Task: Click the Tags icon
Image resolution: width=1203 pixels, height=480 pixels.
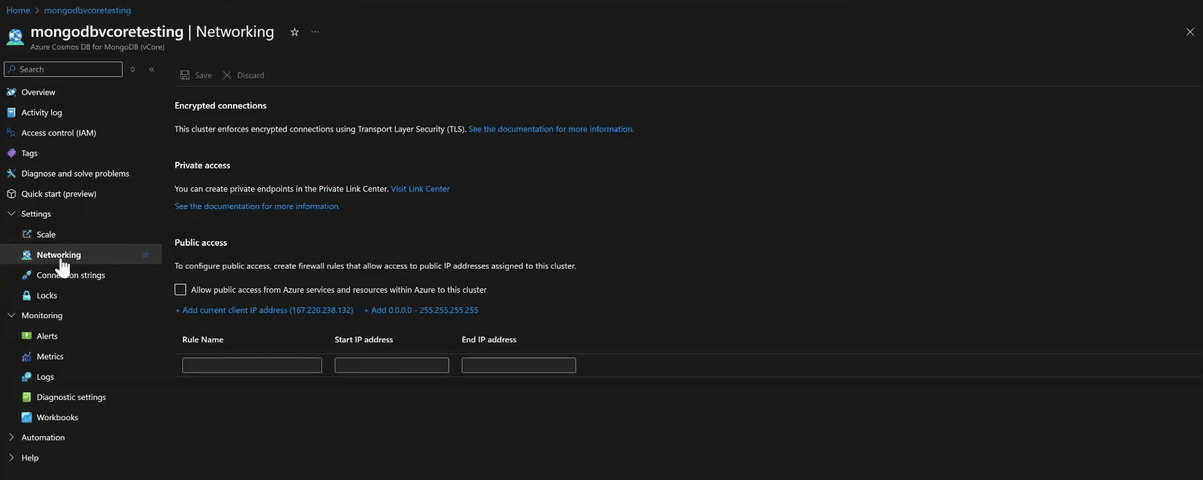Action: (x=12, y=153)
